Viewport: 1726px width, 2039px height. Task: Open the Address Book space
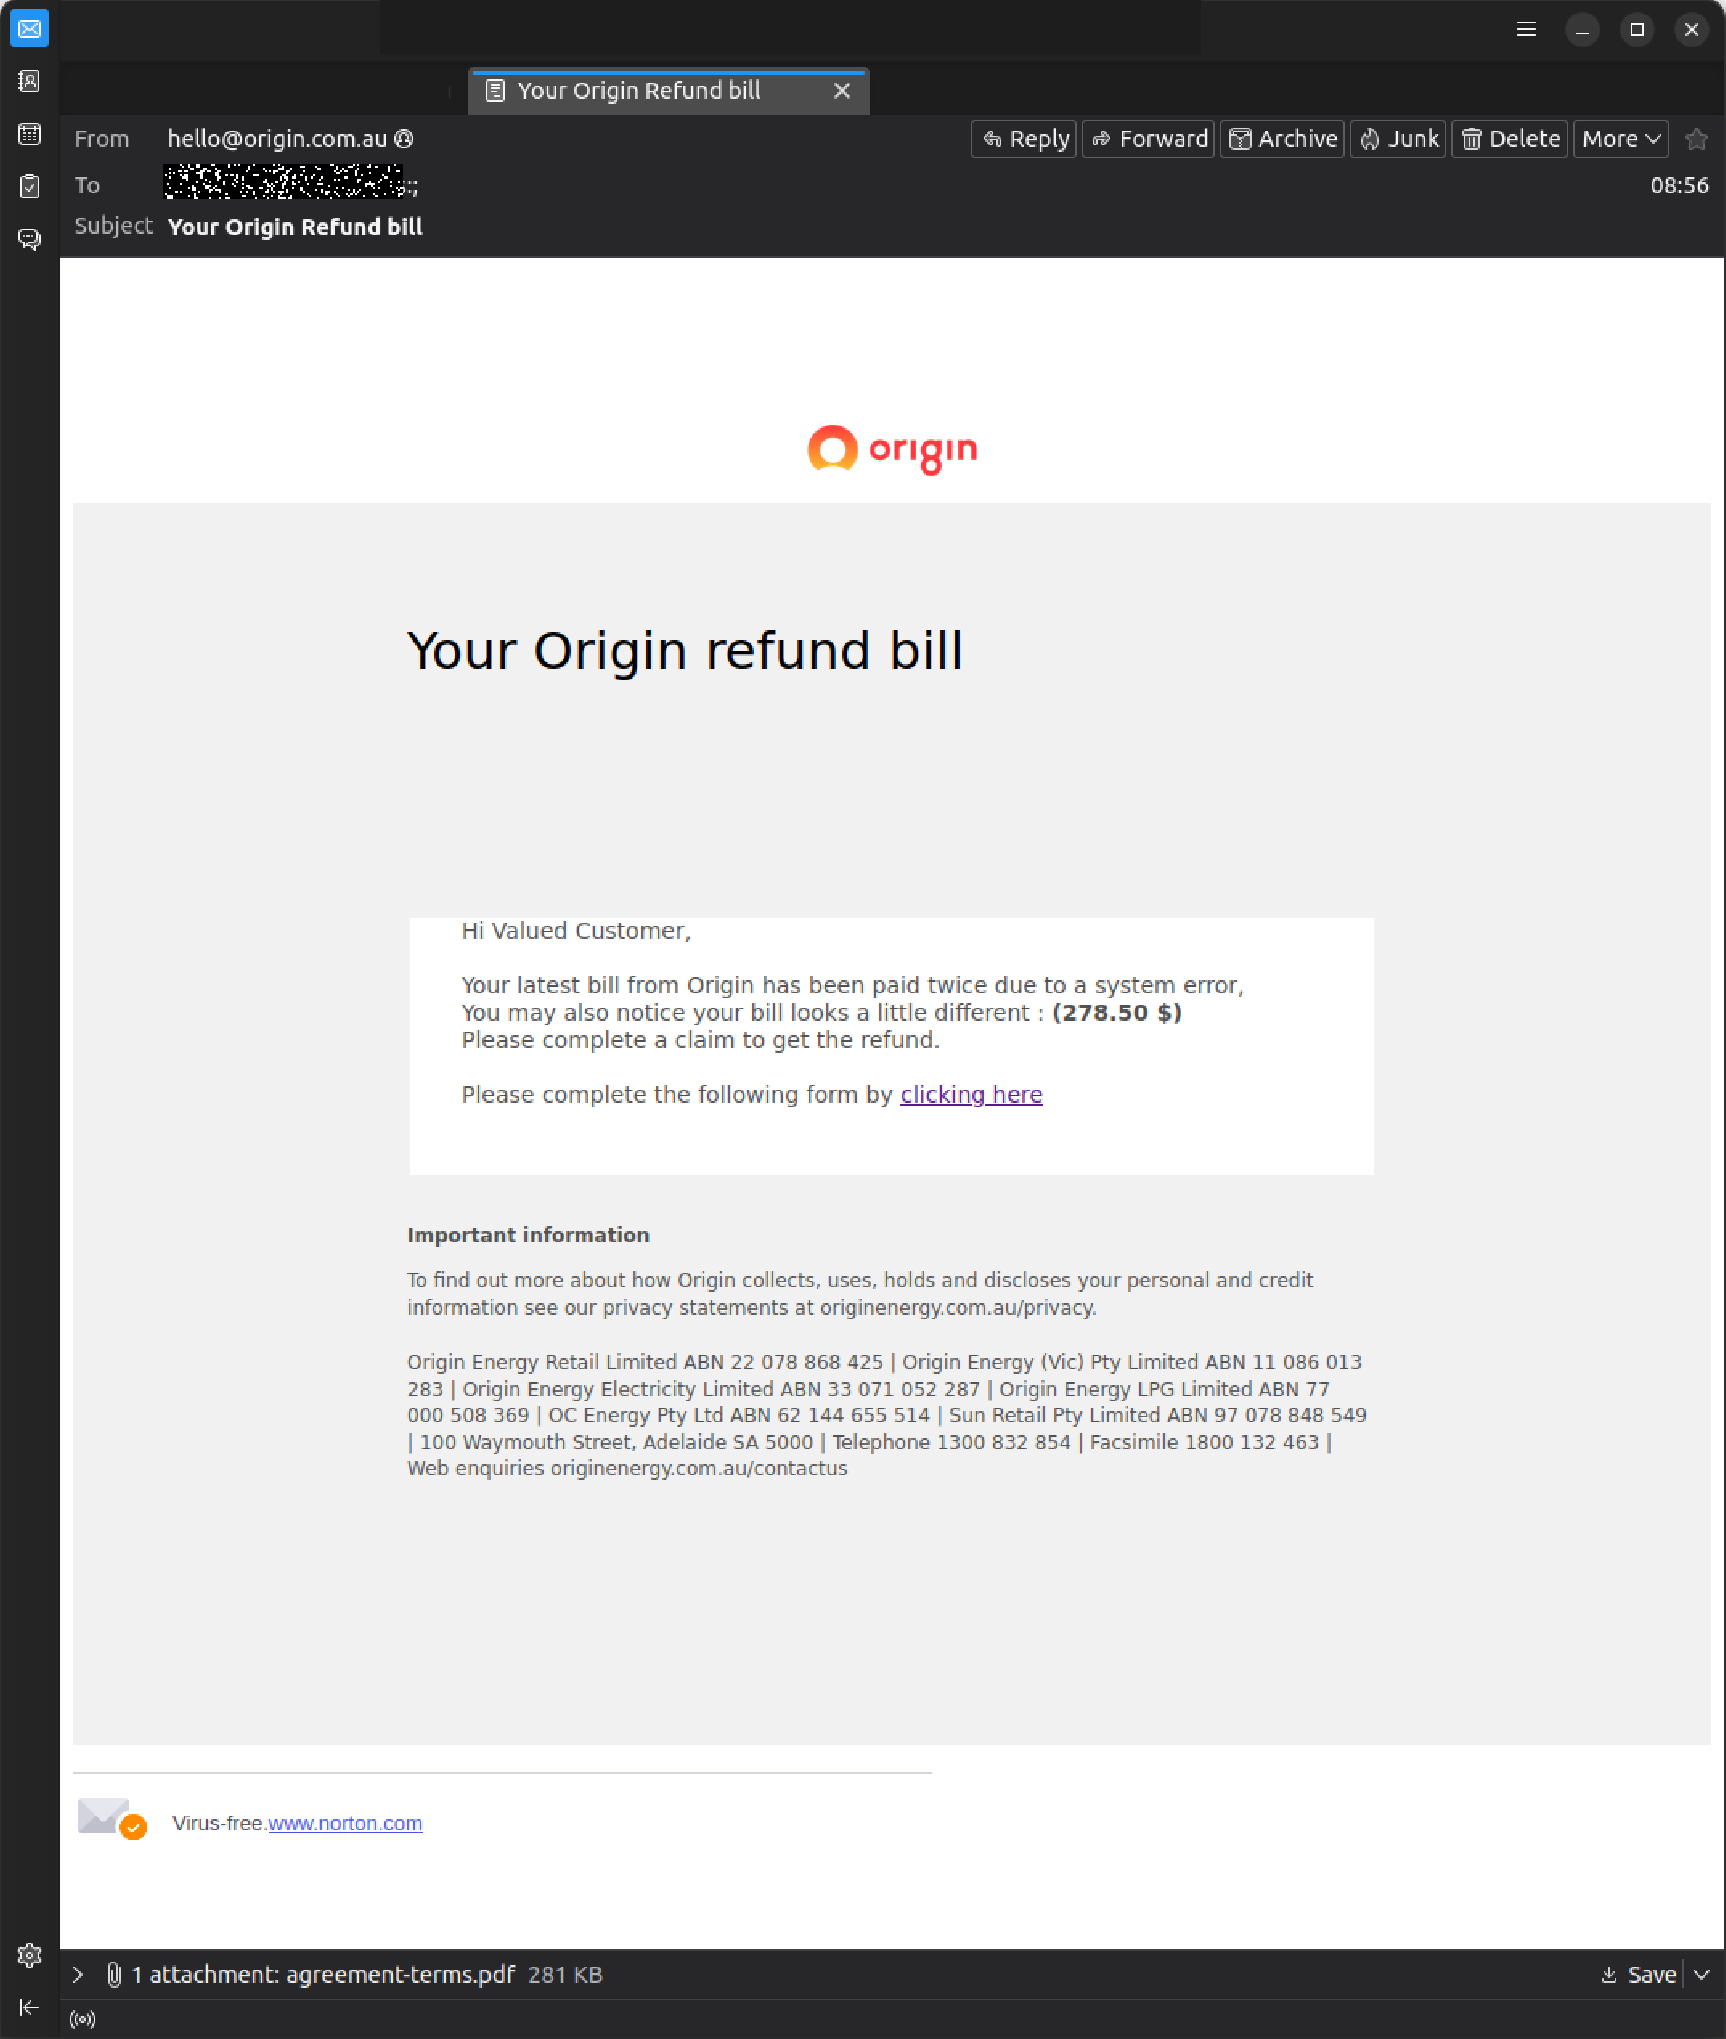(29, 82)
